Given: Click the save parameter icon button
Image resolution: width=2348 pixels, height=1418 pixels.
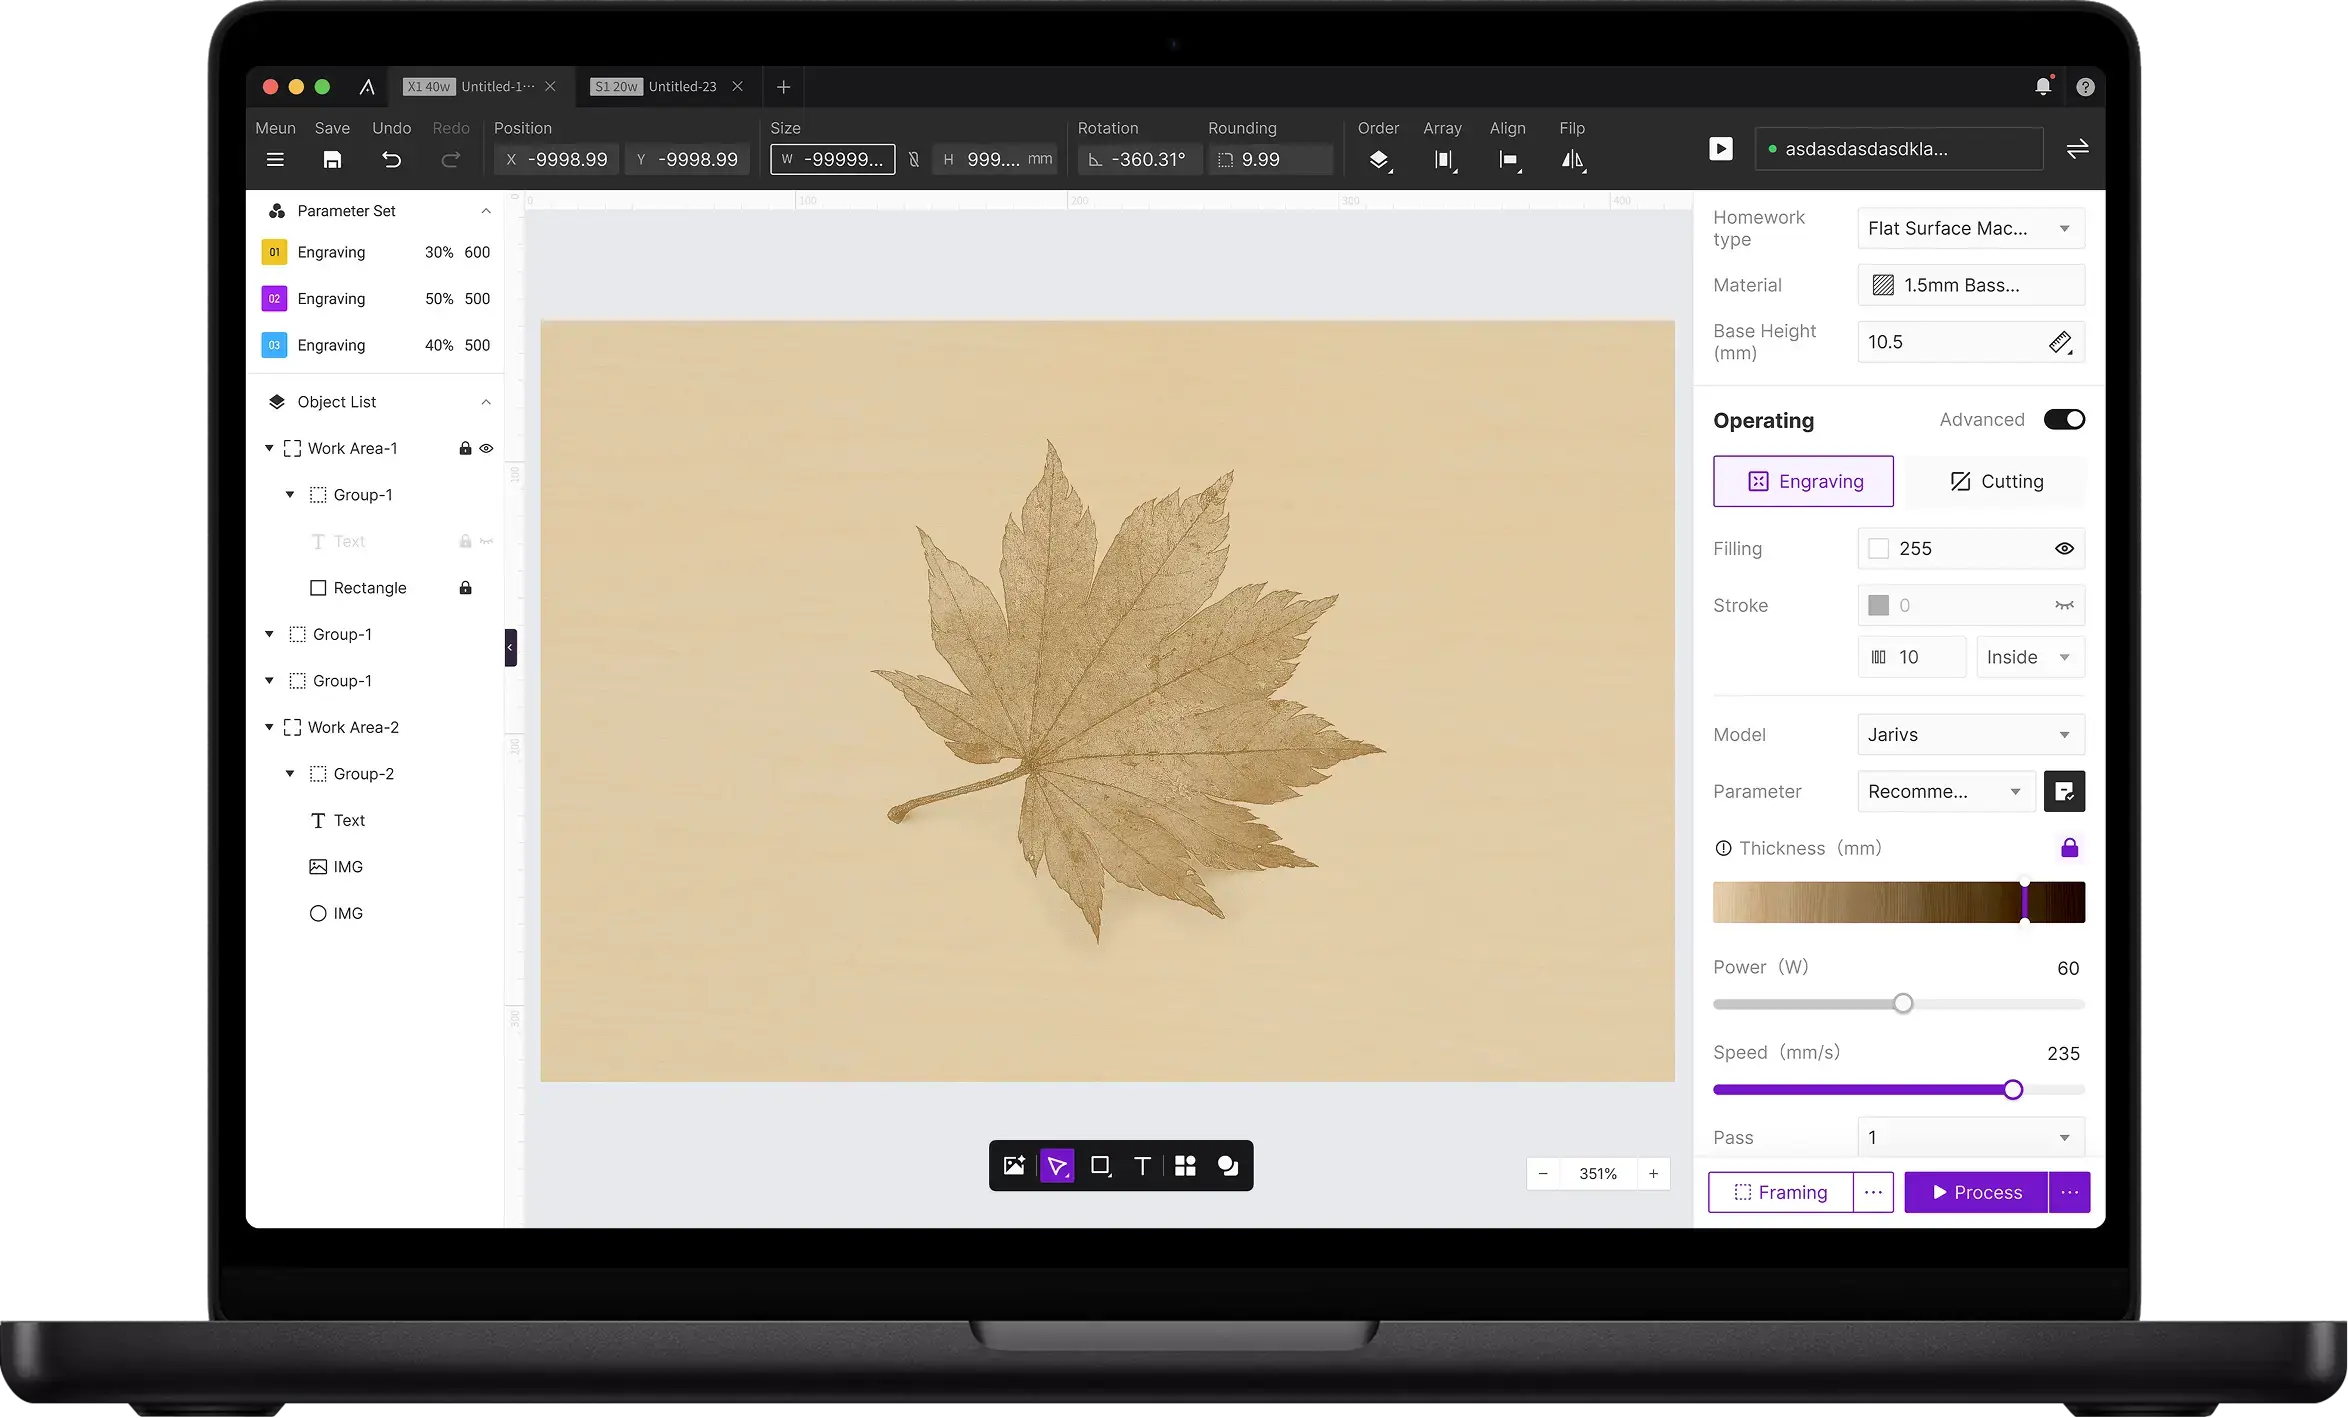Looking at the screenshot, I should pos(2064,791).
